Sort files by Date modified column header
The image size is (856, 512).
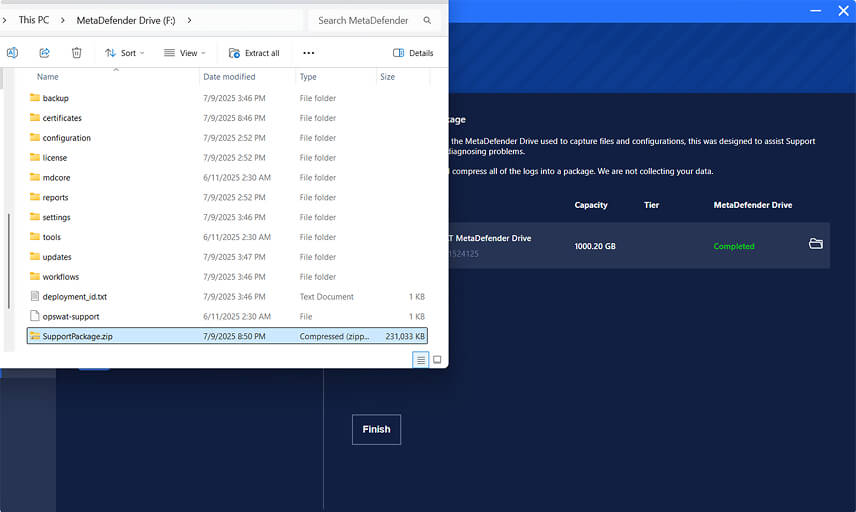(x=229, y=77)
